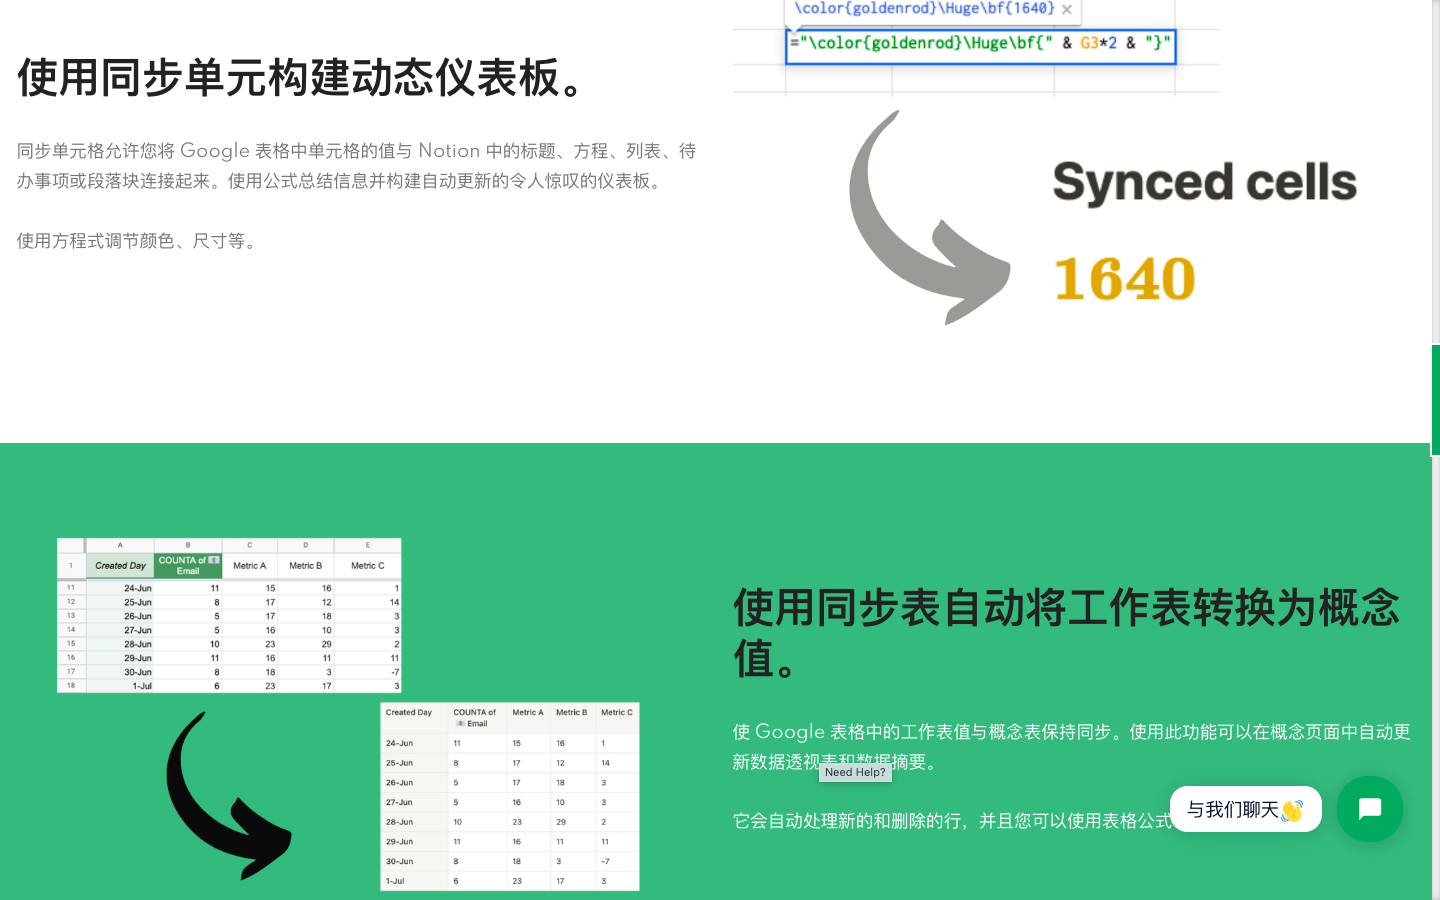This screenshot has width=1440, height=900.
Task: Click the Created Day column header
Action: (120, 565)
